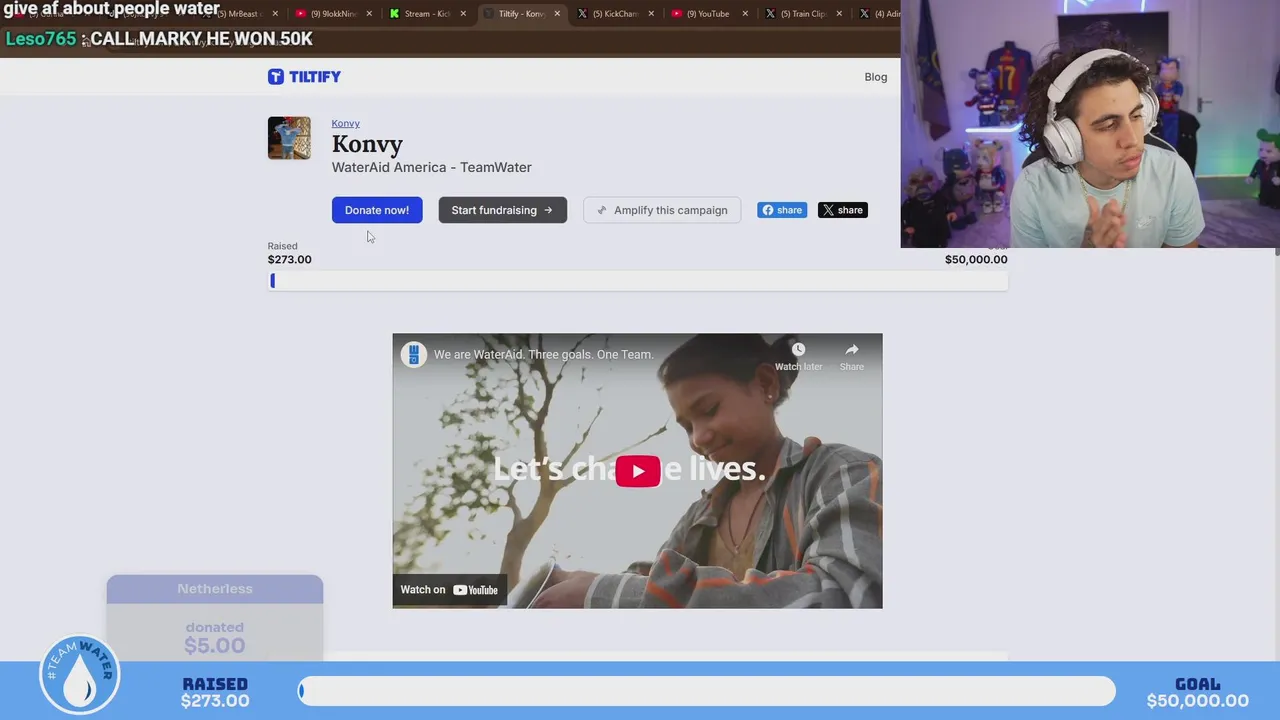Image resolution: width=1280 pixels, height=720 pixels.
Task: Open the Blog link in the header
Action: click(x=875, y=77)
